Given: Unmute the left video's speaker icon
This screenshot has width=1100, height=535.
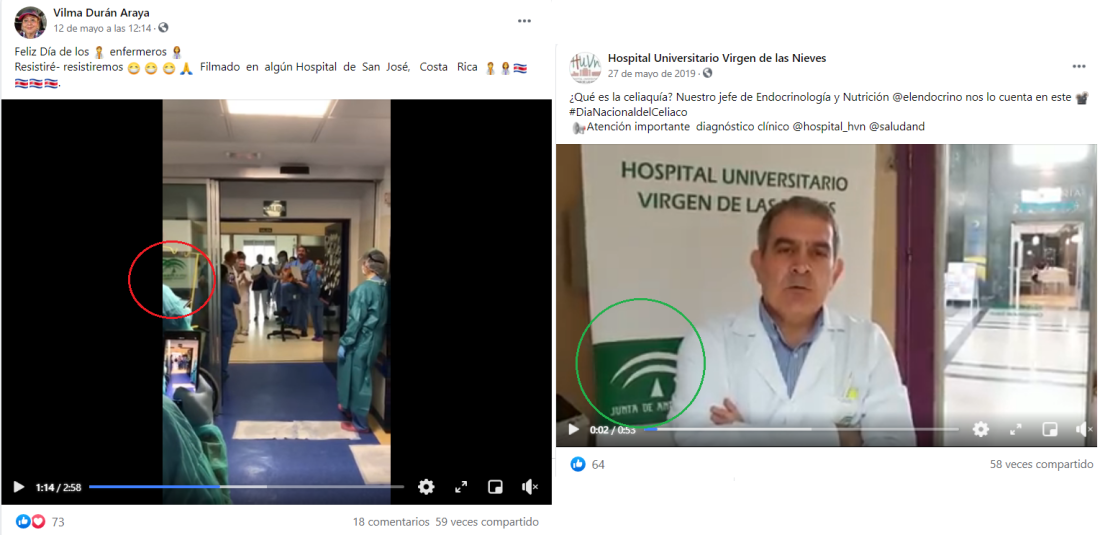Looking at the screenshot, I should (x=529, y=487).
